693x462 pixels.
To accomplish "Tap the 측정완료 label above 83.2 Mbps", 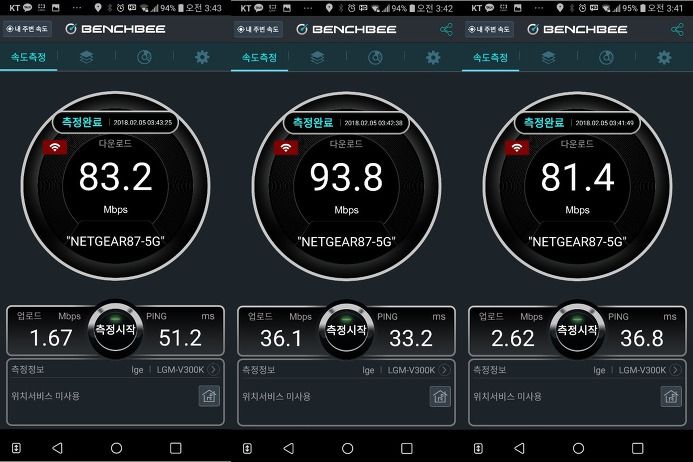I will [82, 122].
